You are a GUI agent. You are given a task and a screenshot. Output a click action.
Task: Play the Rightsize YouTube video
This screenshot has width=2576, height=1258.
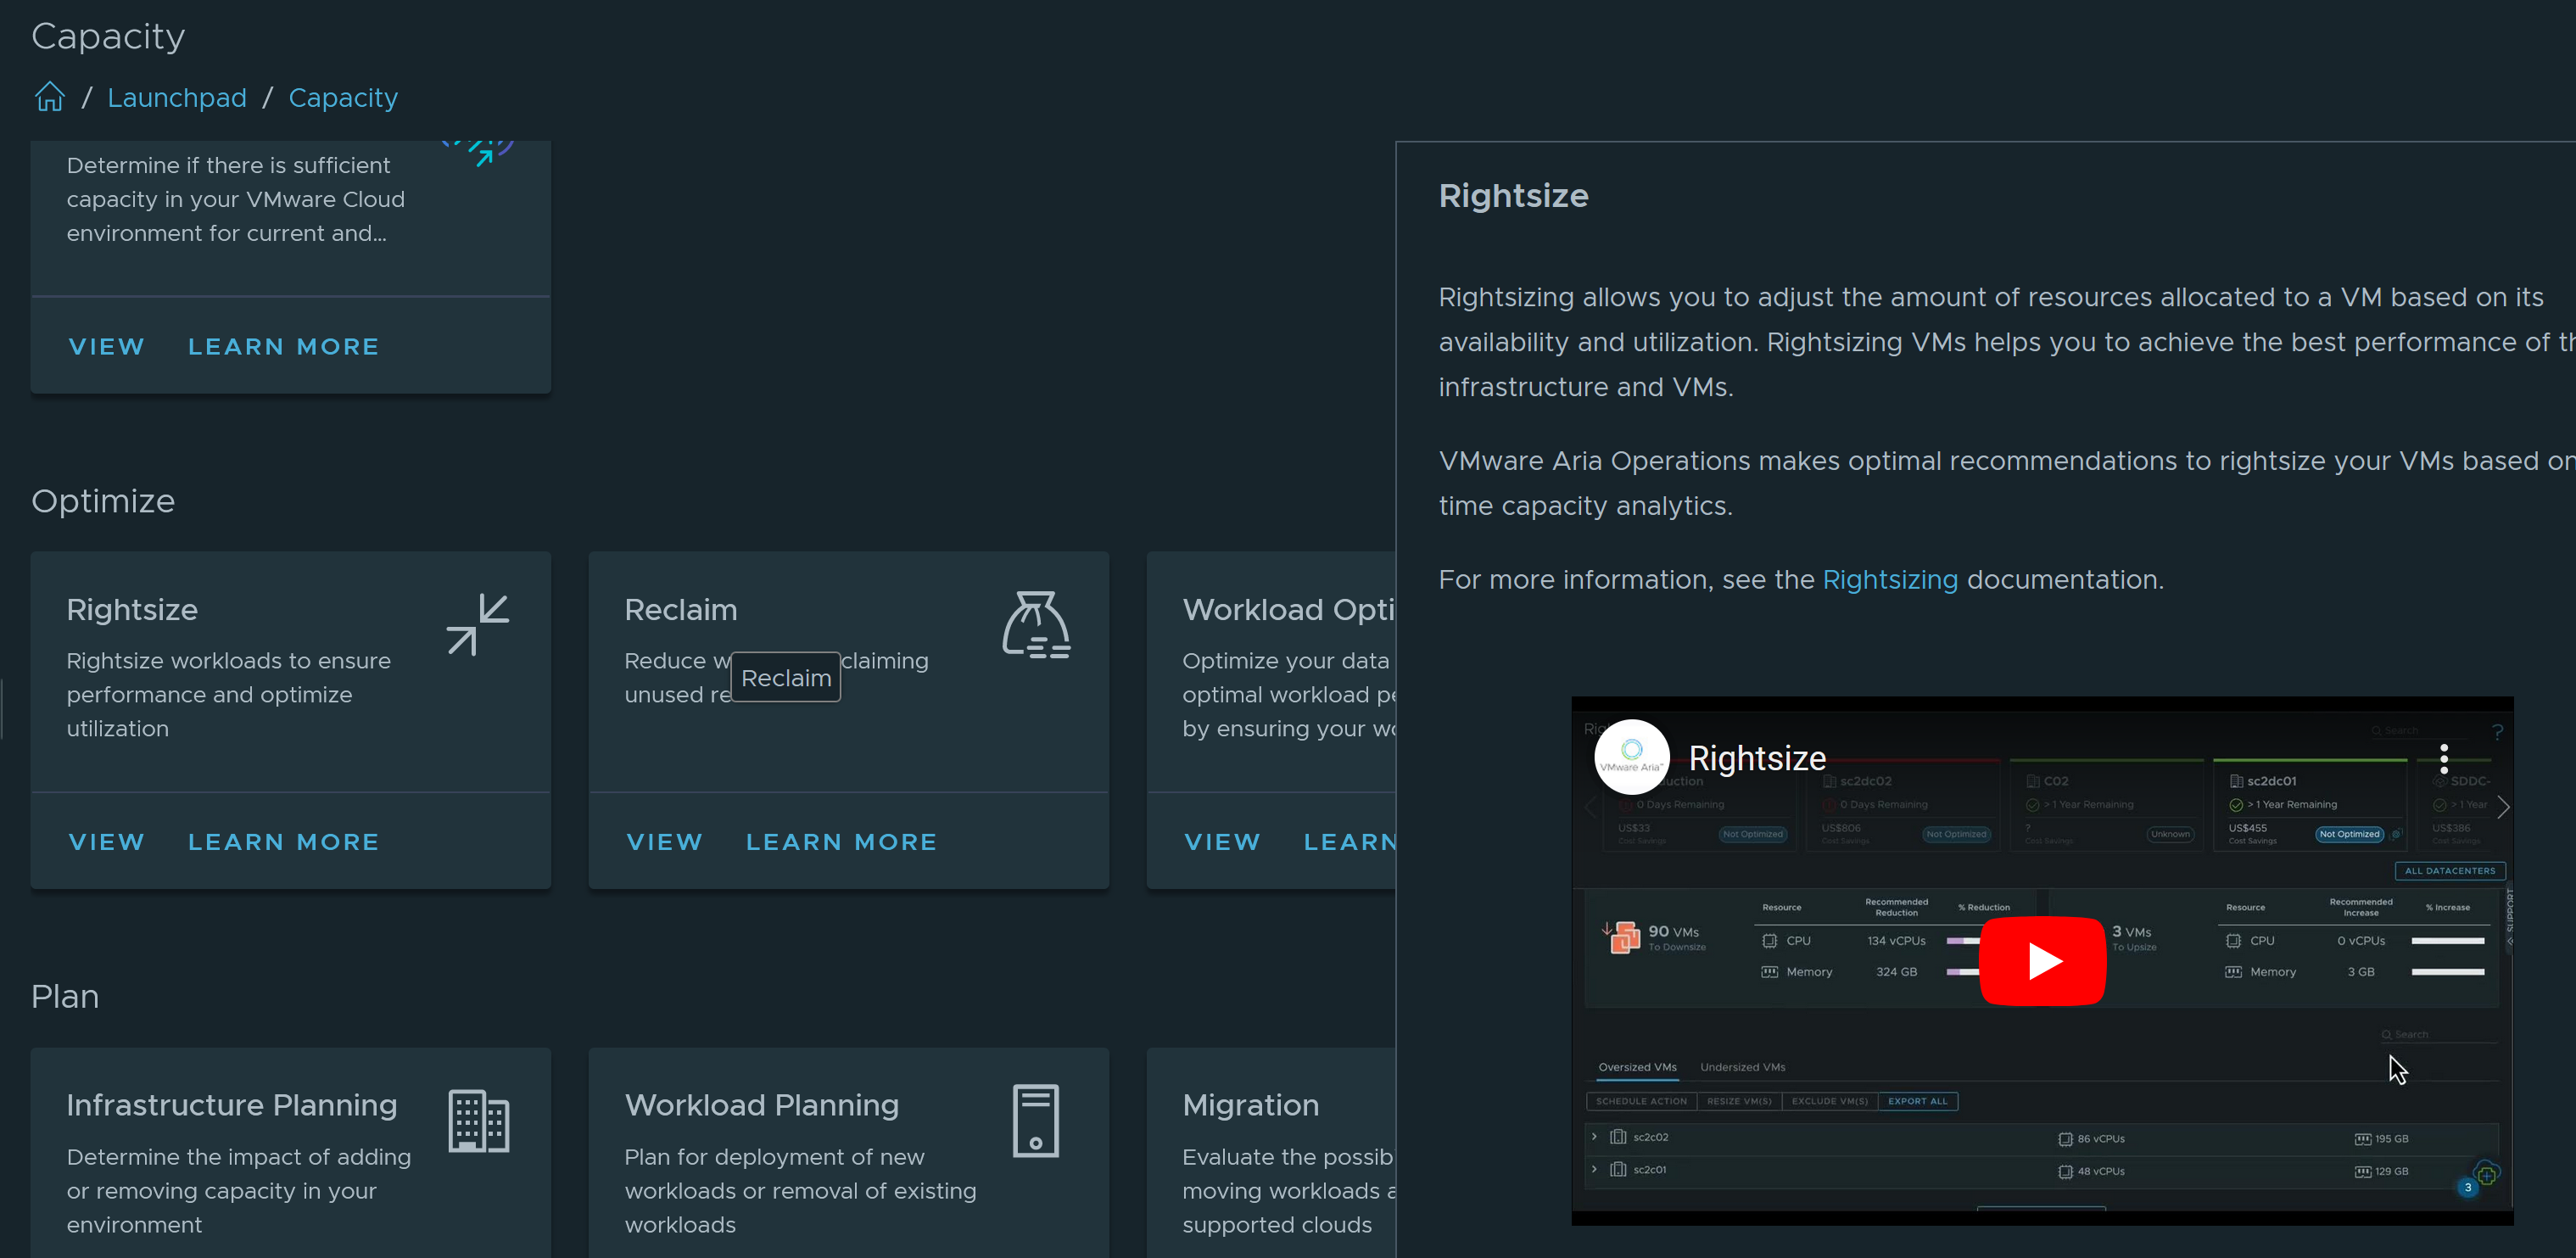[2042, 961]
